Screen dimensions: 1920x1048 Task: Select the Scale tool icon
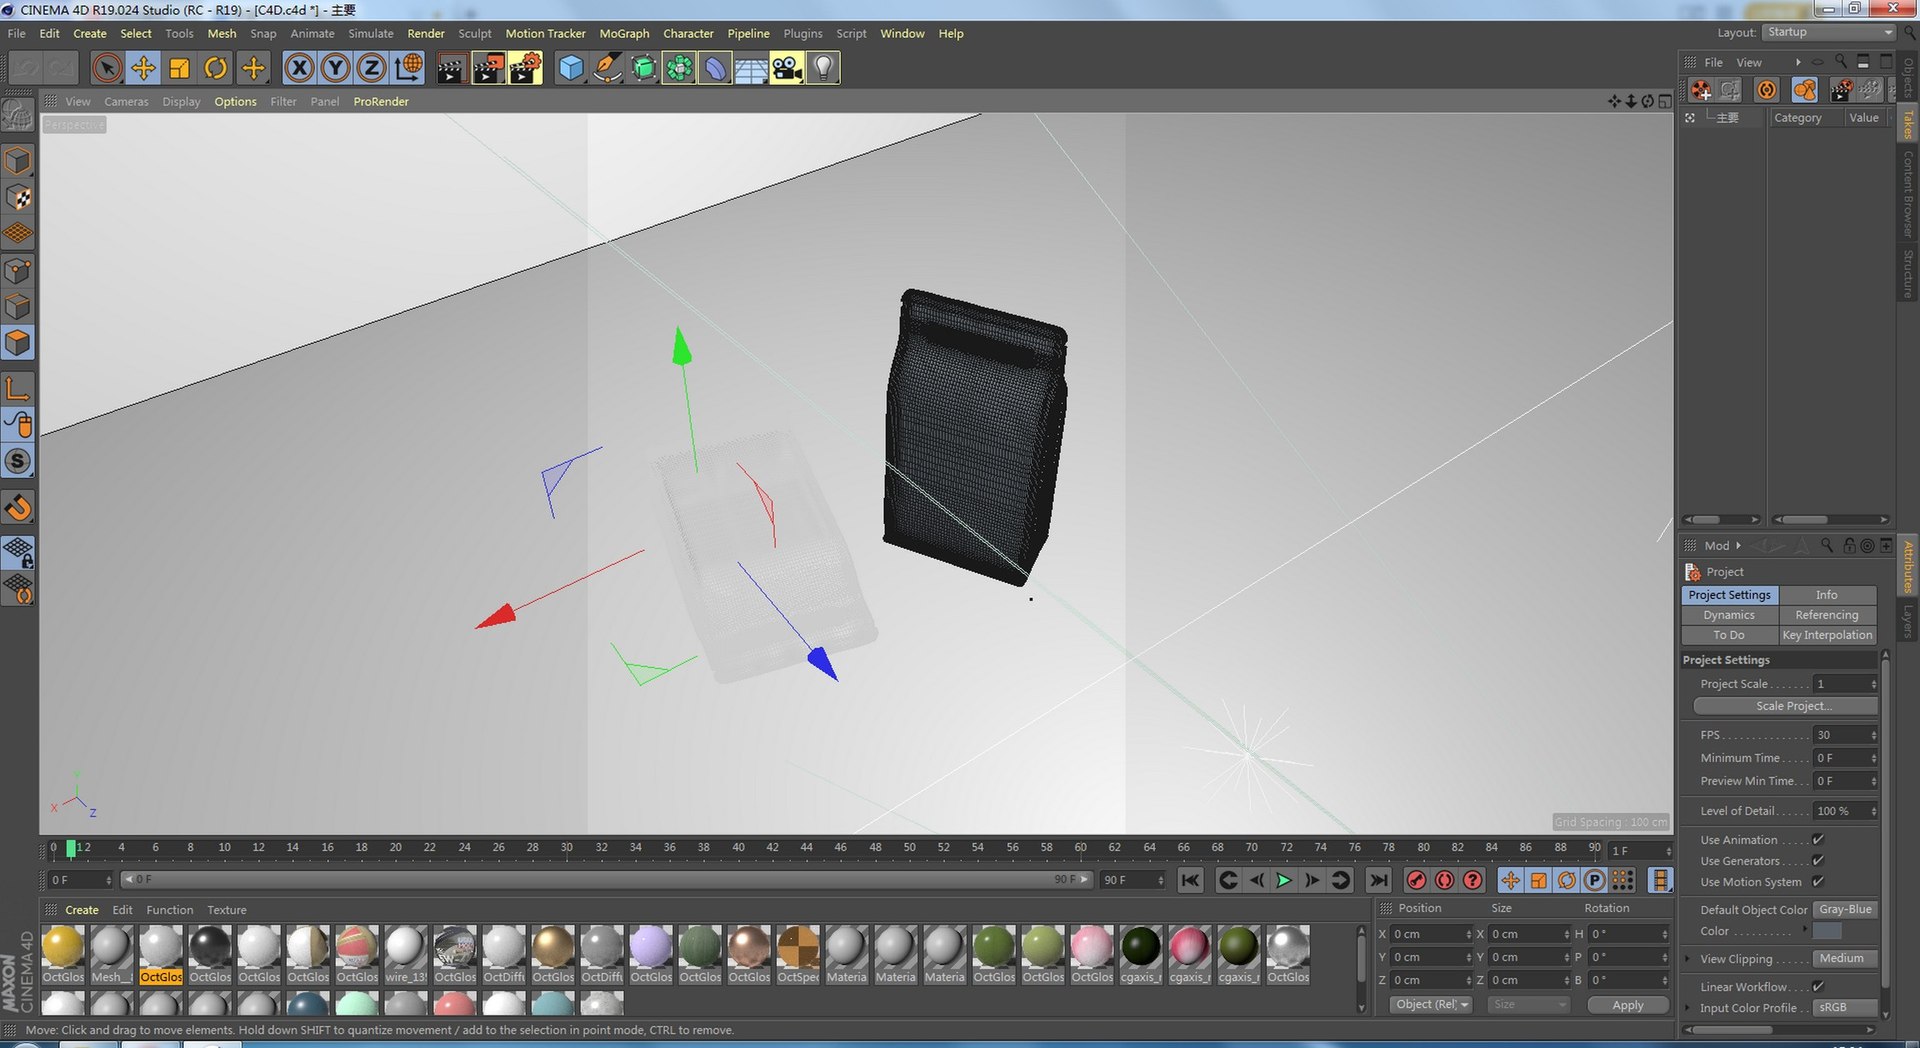(179, 68)
